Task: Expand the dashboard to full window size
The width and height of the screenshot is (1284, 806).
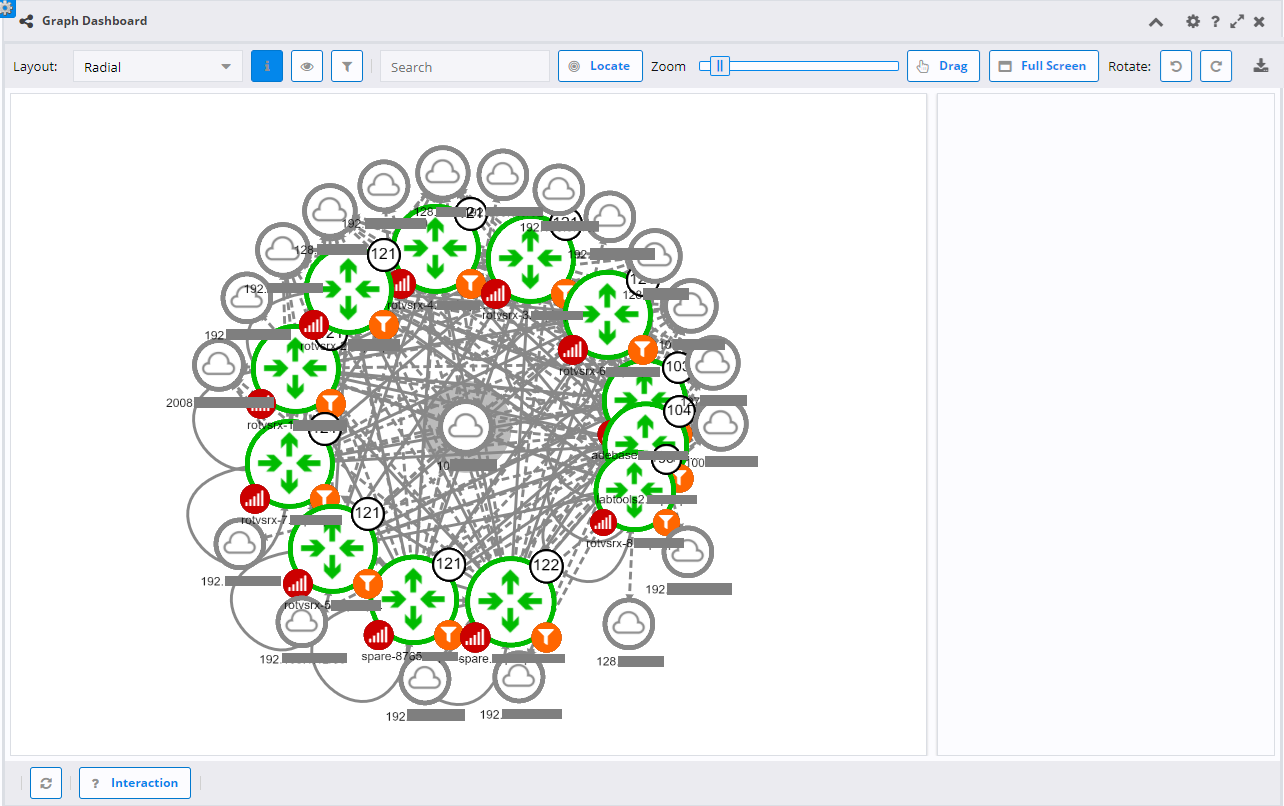Action: click(1237, 20)
